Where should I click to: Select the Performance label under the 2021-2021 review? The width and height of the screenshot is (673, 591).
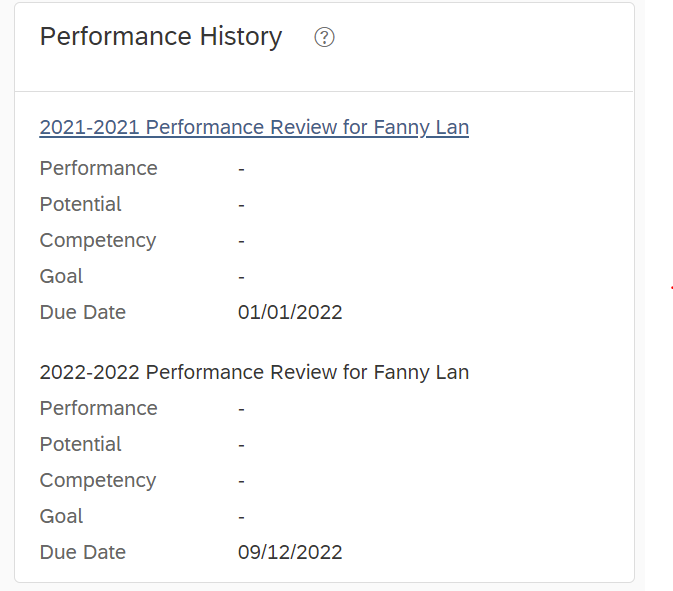pyautogui.click(x=99, y=168)
